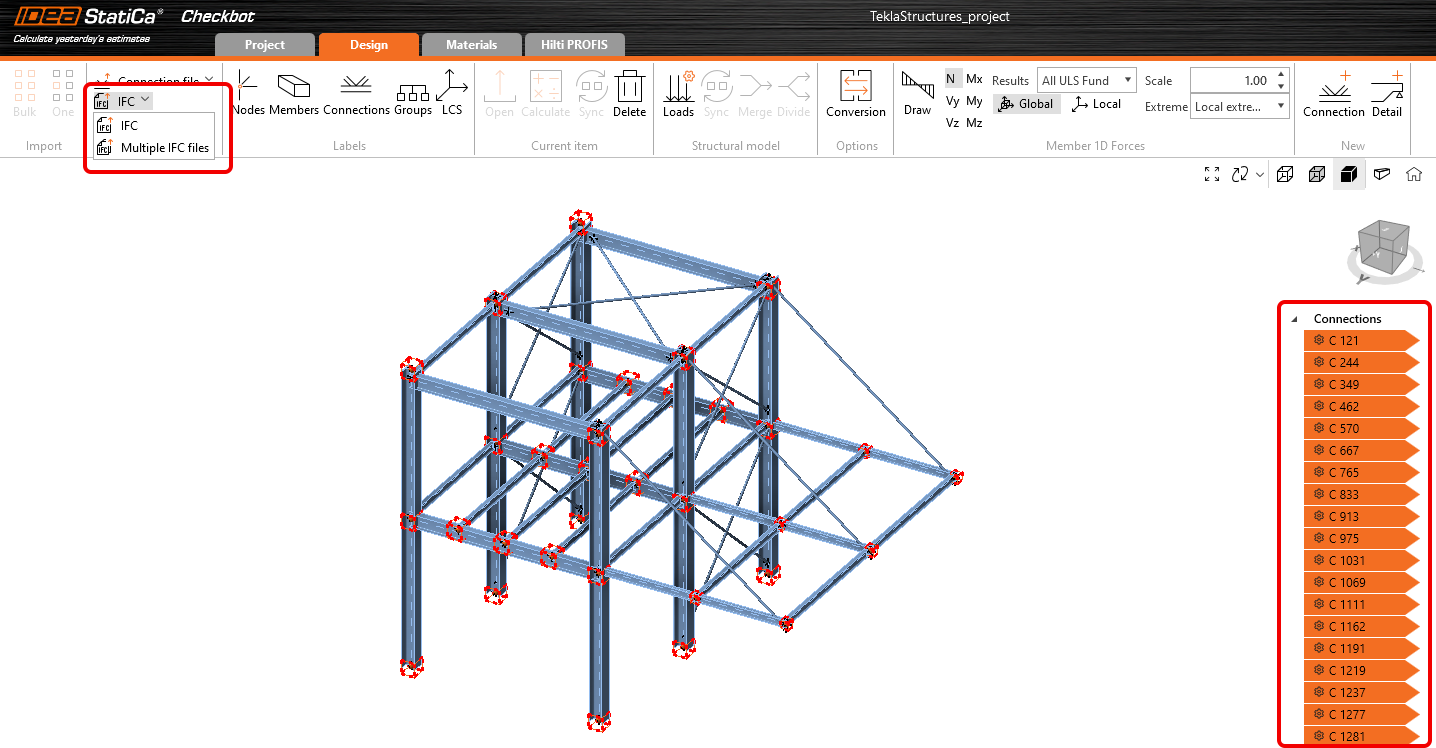1436x748 pixels.
Task: Switch to the Materials tab
Action: coord(471,44)
